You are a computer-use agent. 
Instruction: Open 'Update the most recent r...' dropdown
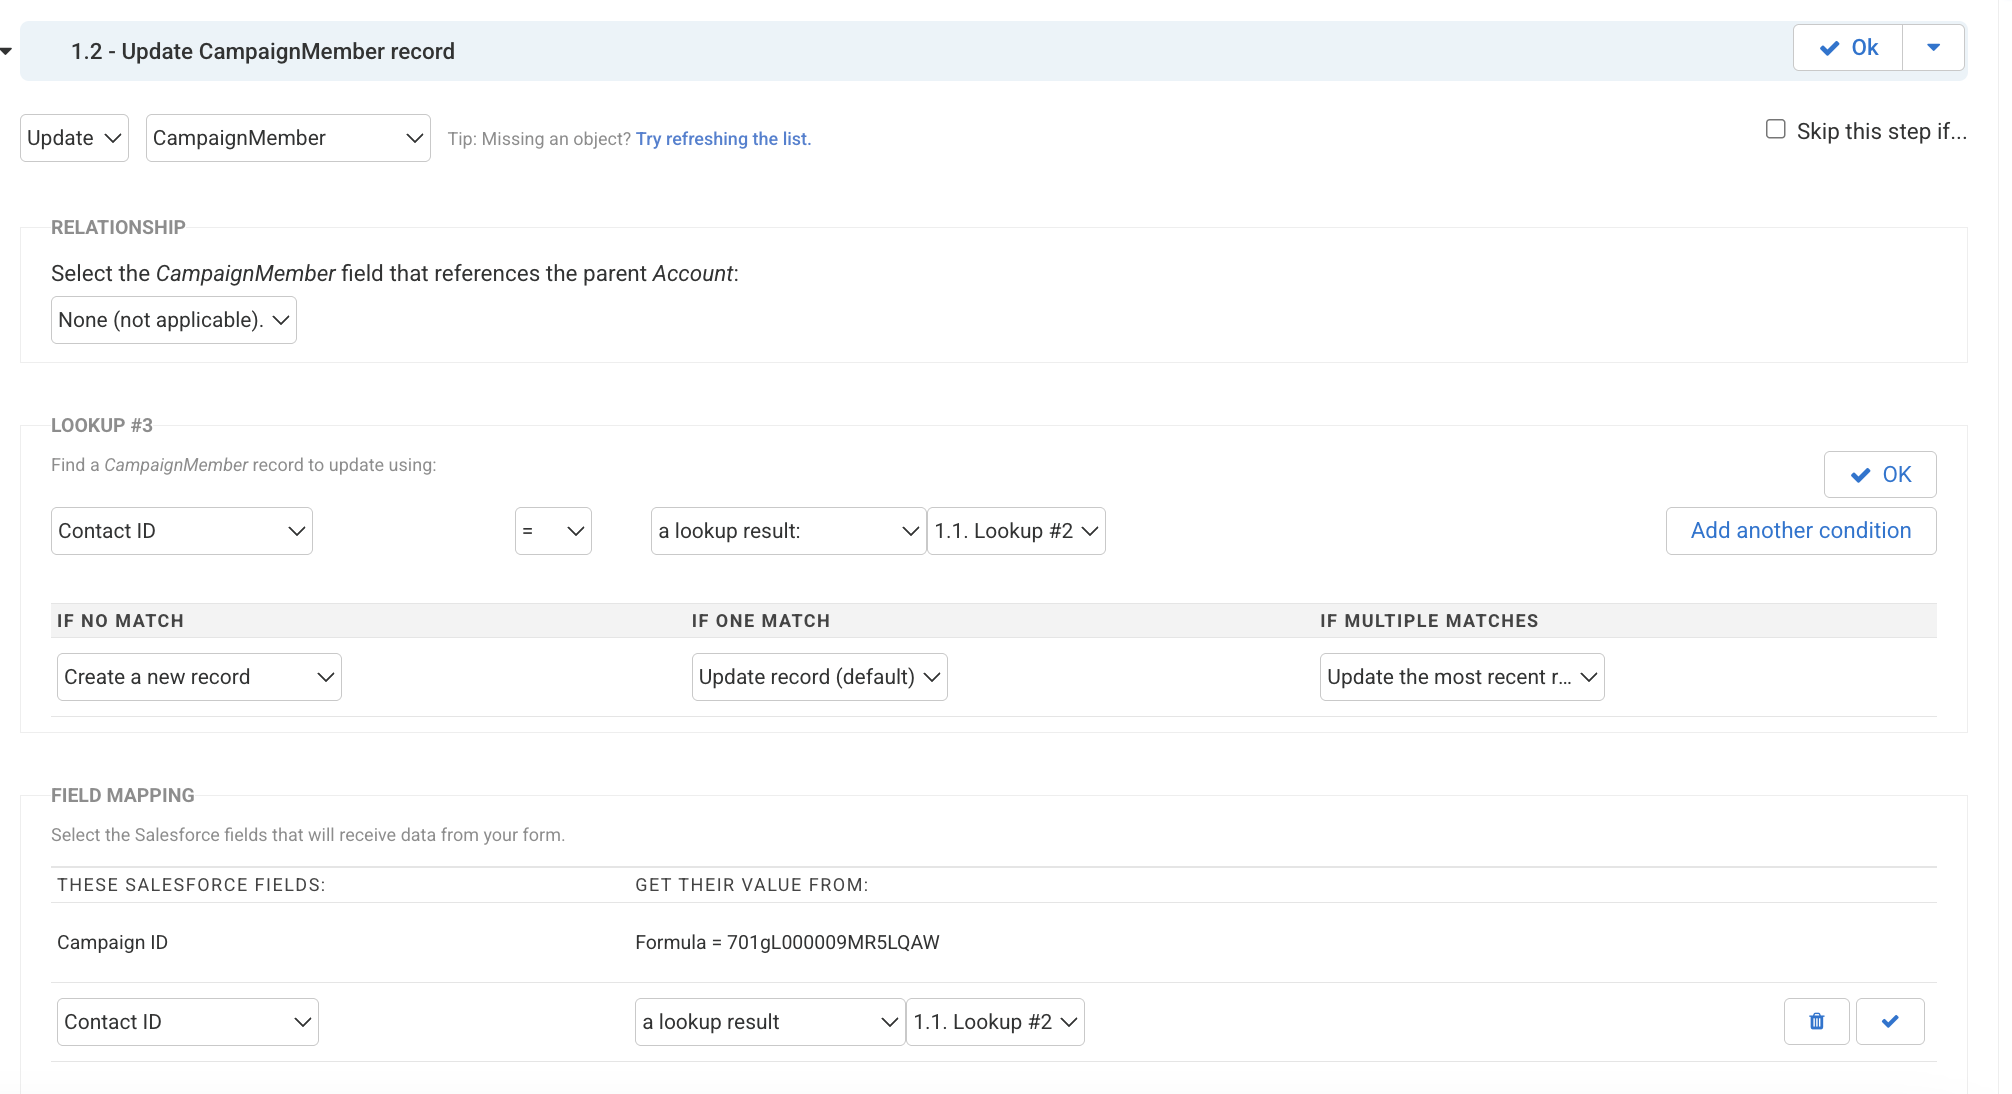pos(1461,677)
